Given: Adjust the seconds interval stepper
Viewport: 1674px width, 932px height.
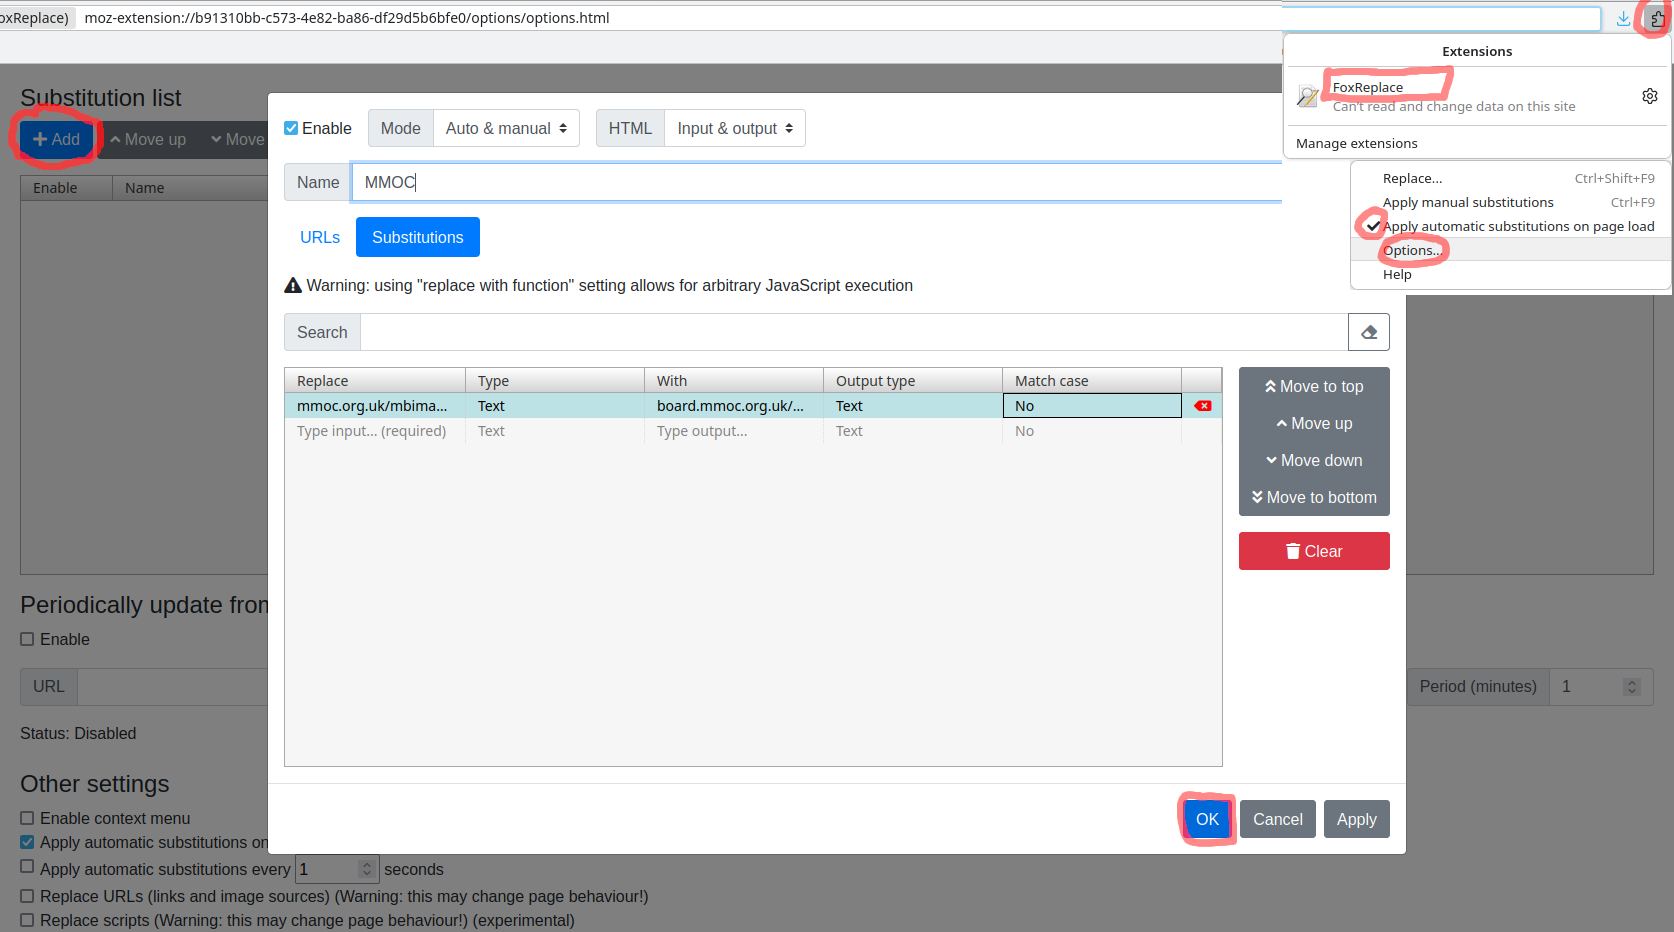Looking at the screenshot, I should [x=367, y=869].
